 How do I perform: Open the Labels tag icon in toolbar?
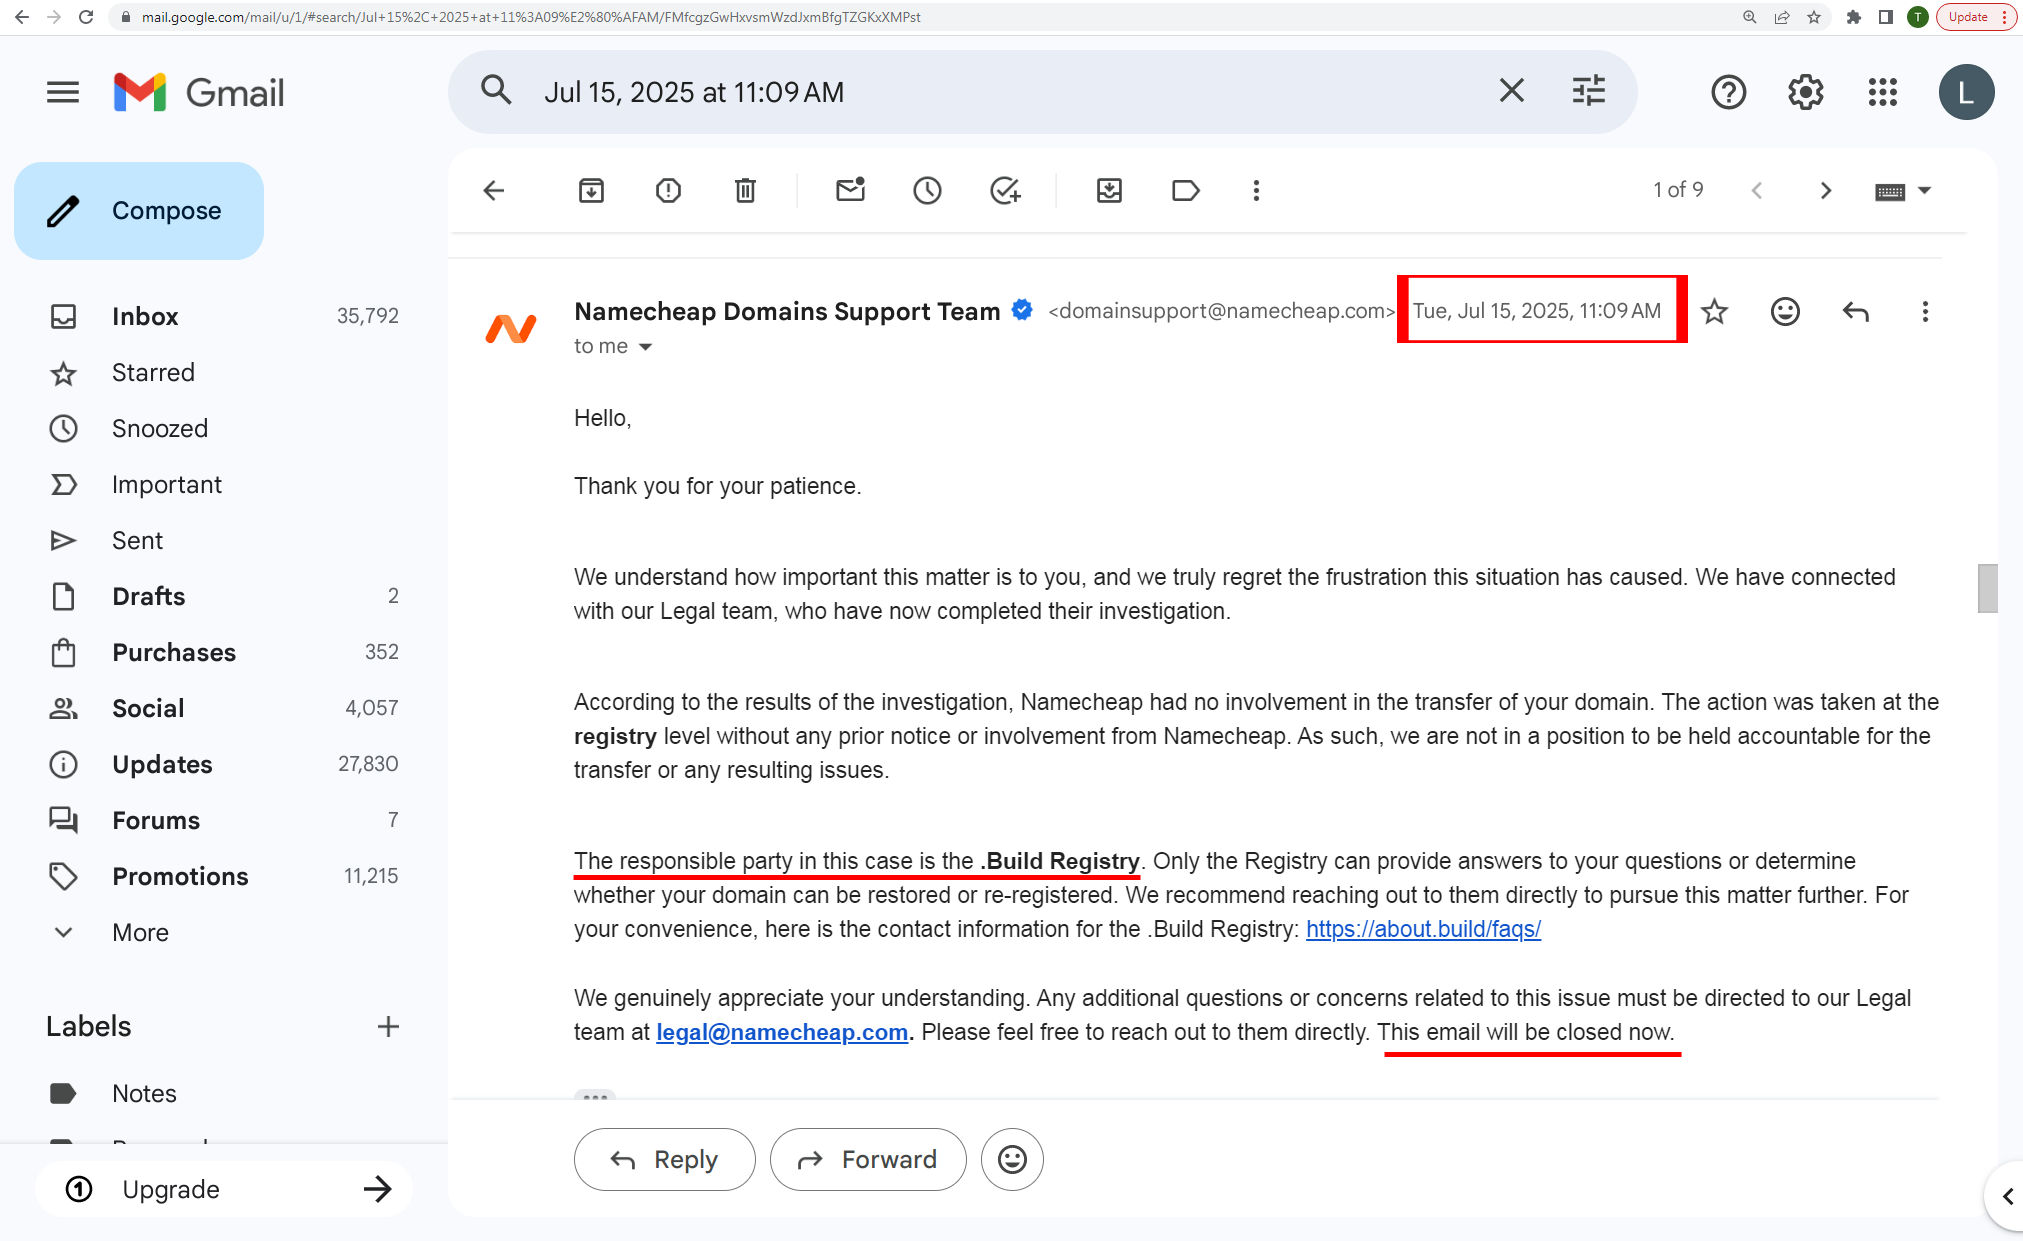point(1185,190)
